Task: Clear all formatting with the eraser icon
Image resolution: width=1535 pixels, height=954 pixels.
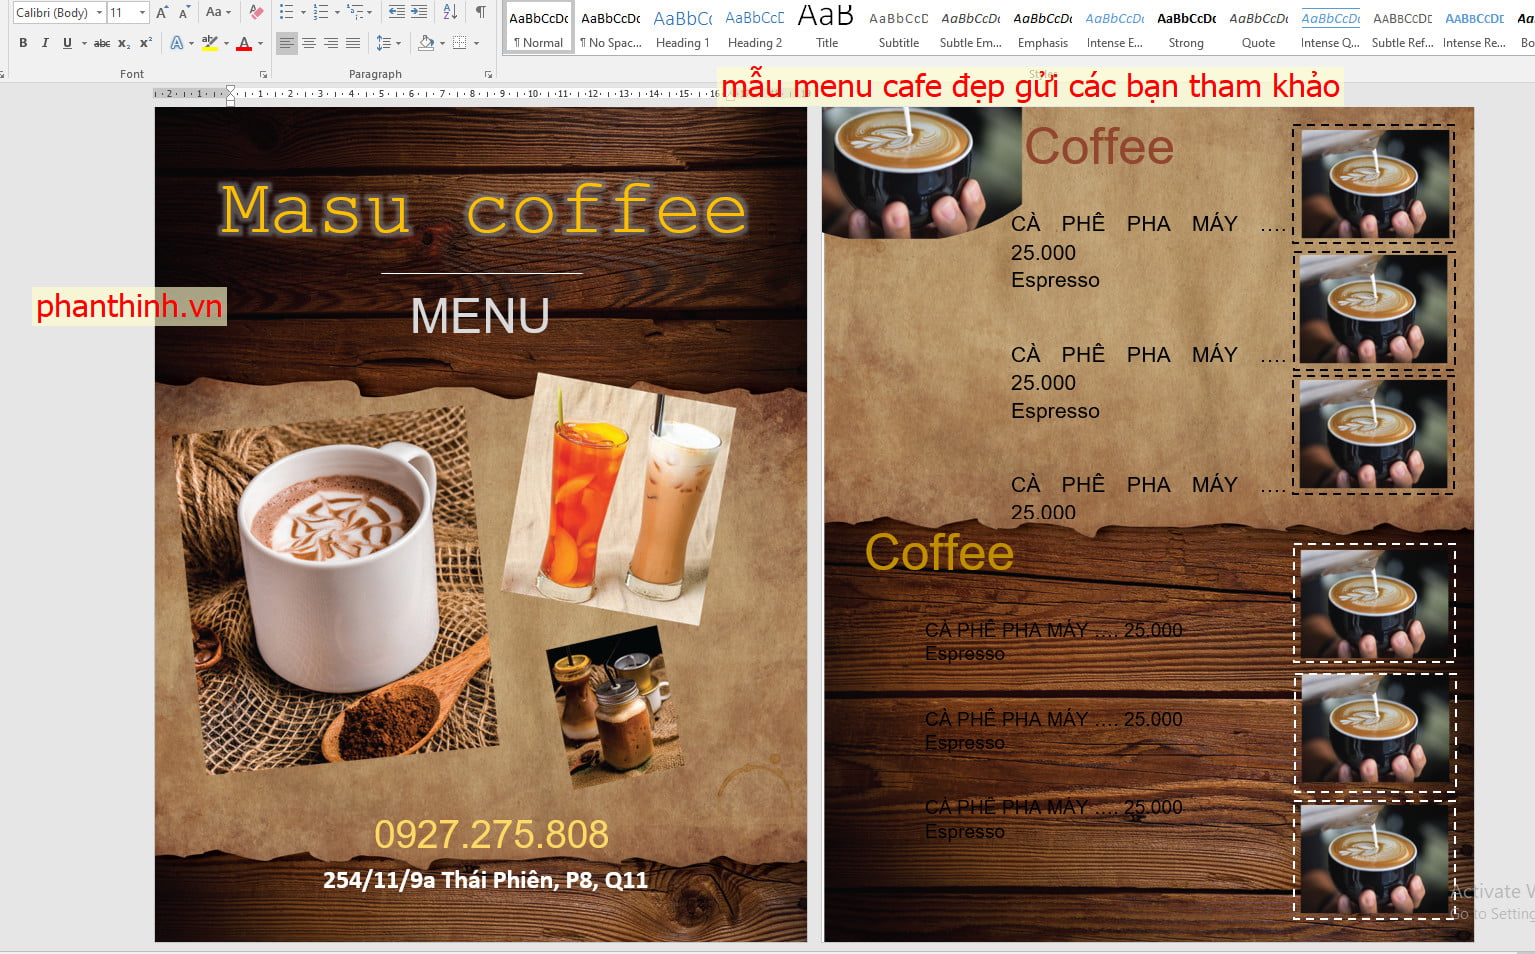Action: pos(256,13)
